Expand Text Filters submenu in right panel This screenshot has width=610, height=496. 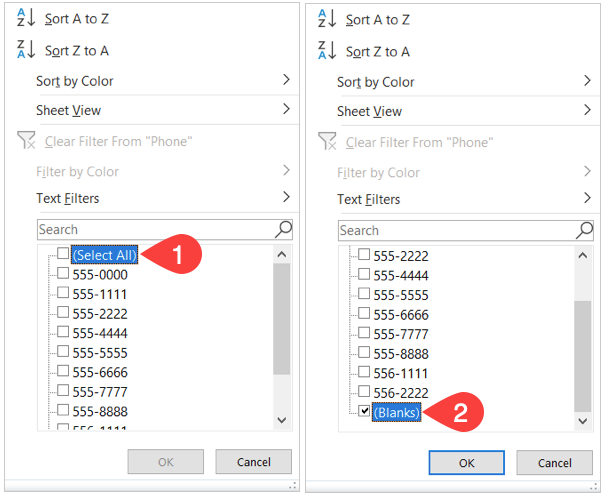pyautogui.click(x=587, y=198)
